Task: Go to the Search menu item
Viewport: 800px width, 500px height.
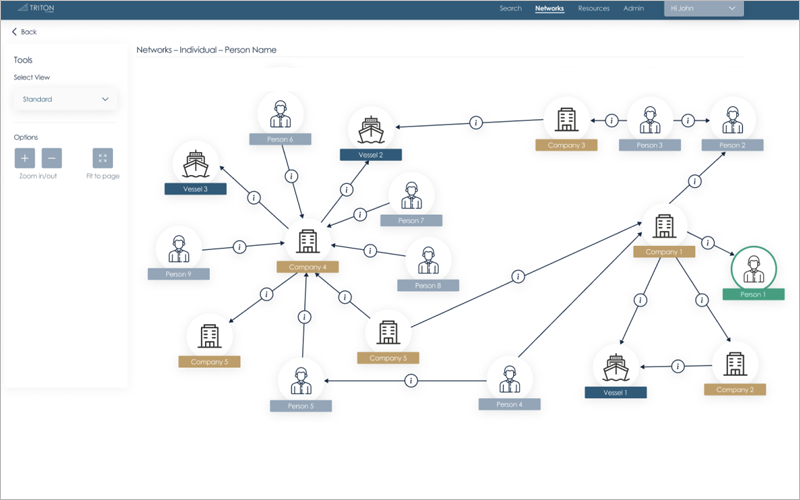Action: pos(510,8)
